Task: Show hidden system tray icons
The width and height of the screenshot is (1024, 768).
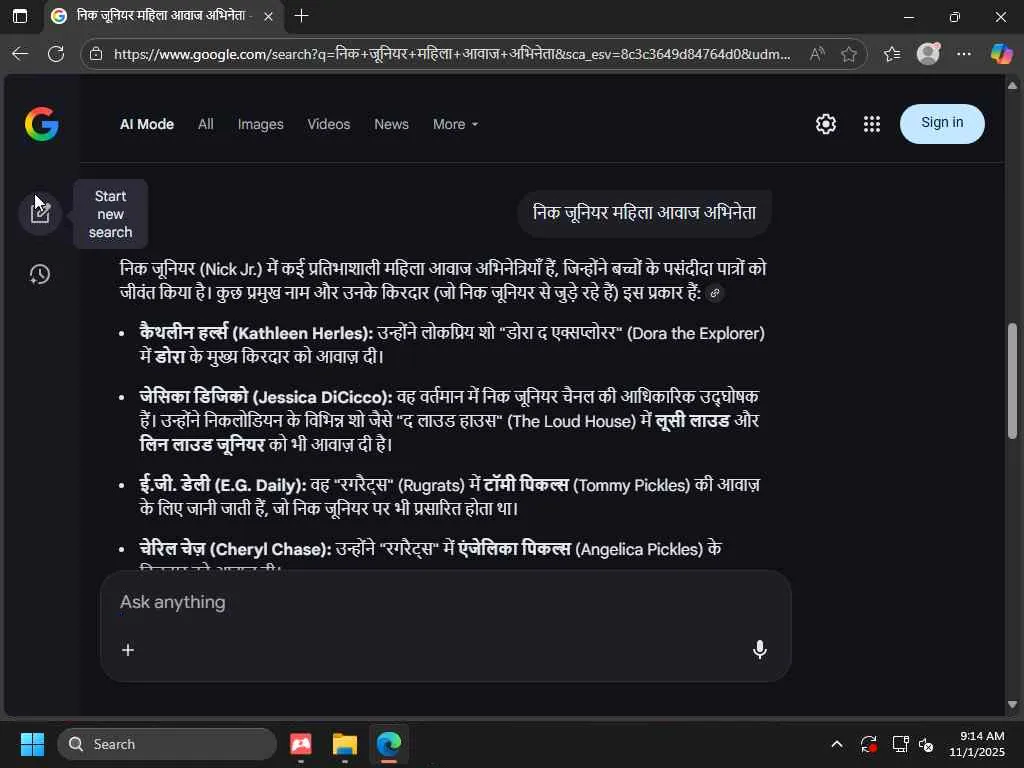Action: [x=837, y=744]
